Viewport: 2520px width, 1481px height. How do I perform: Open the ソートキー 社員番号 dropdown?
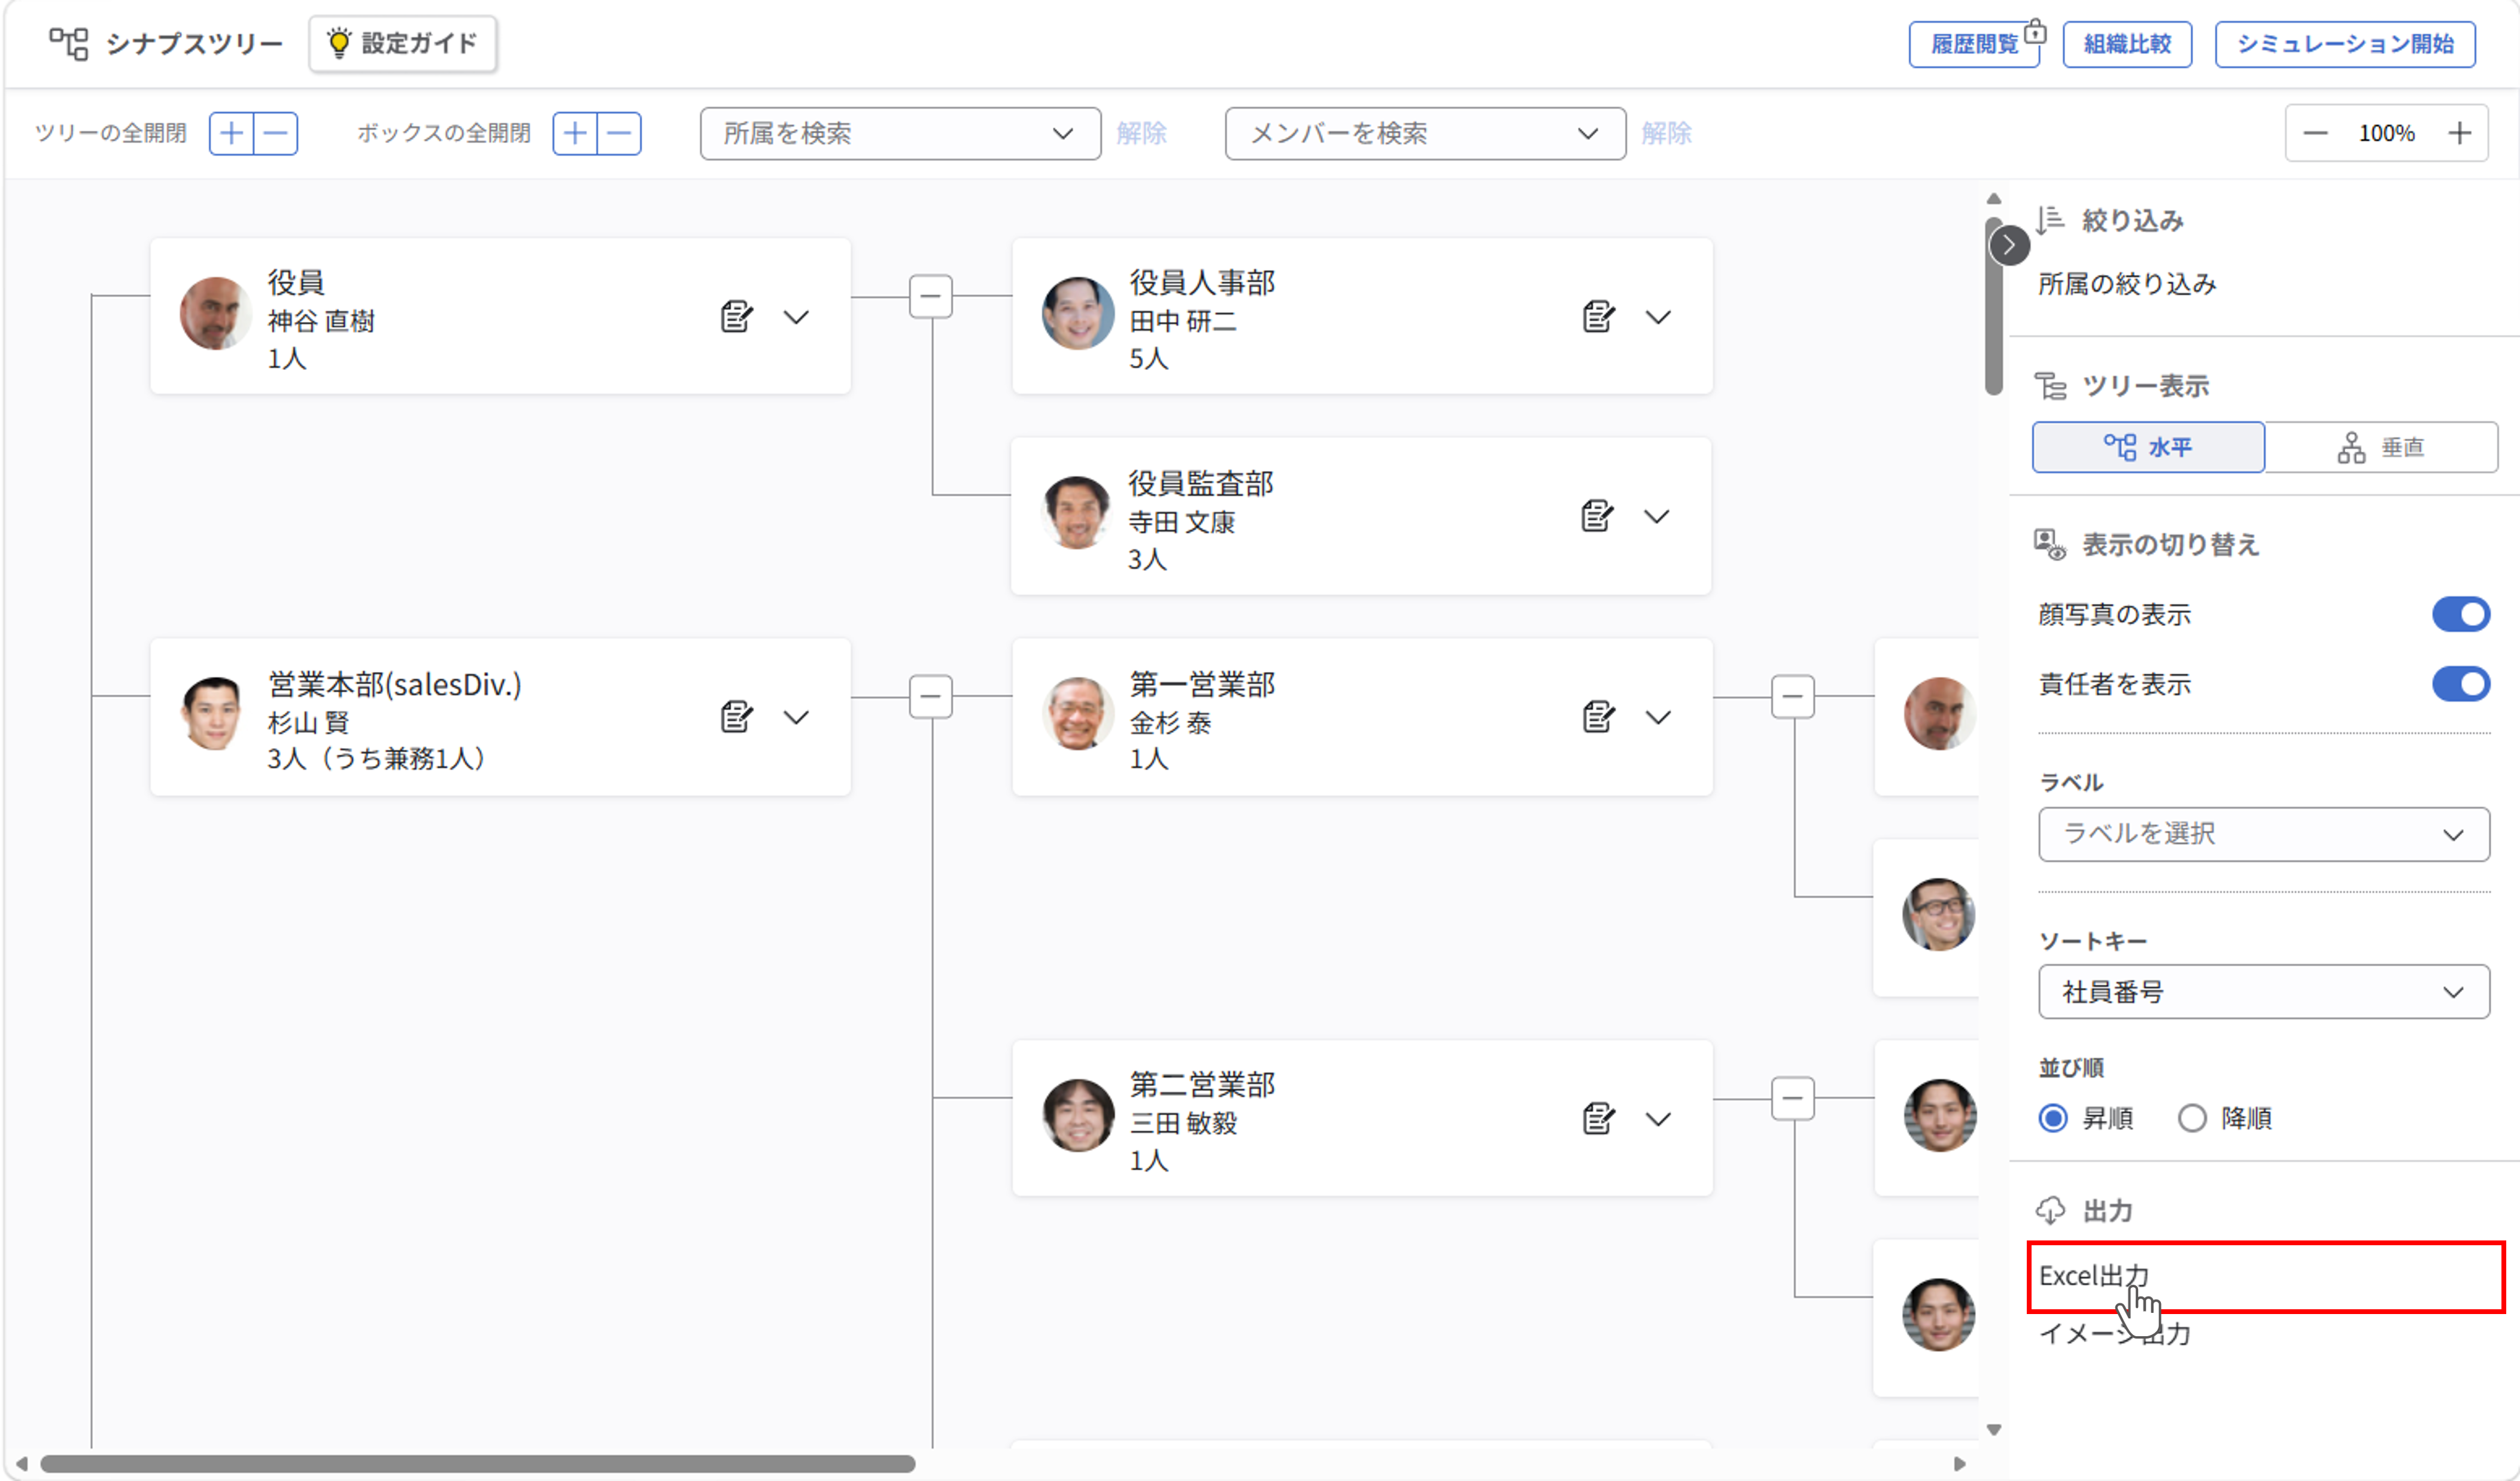[x=2264, y=992]
